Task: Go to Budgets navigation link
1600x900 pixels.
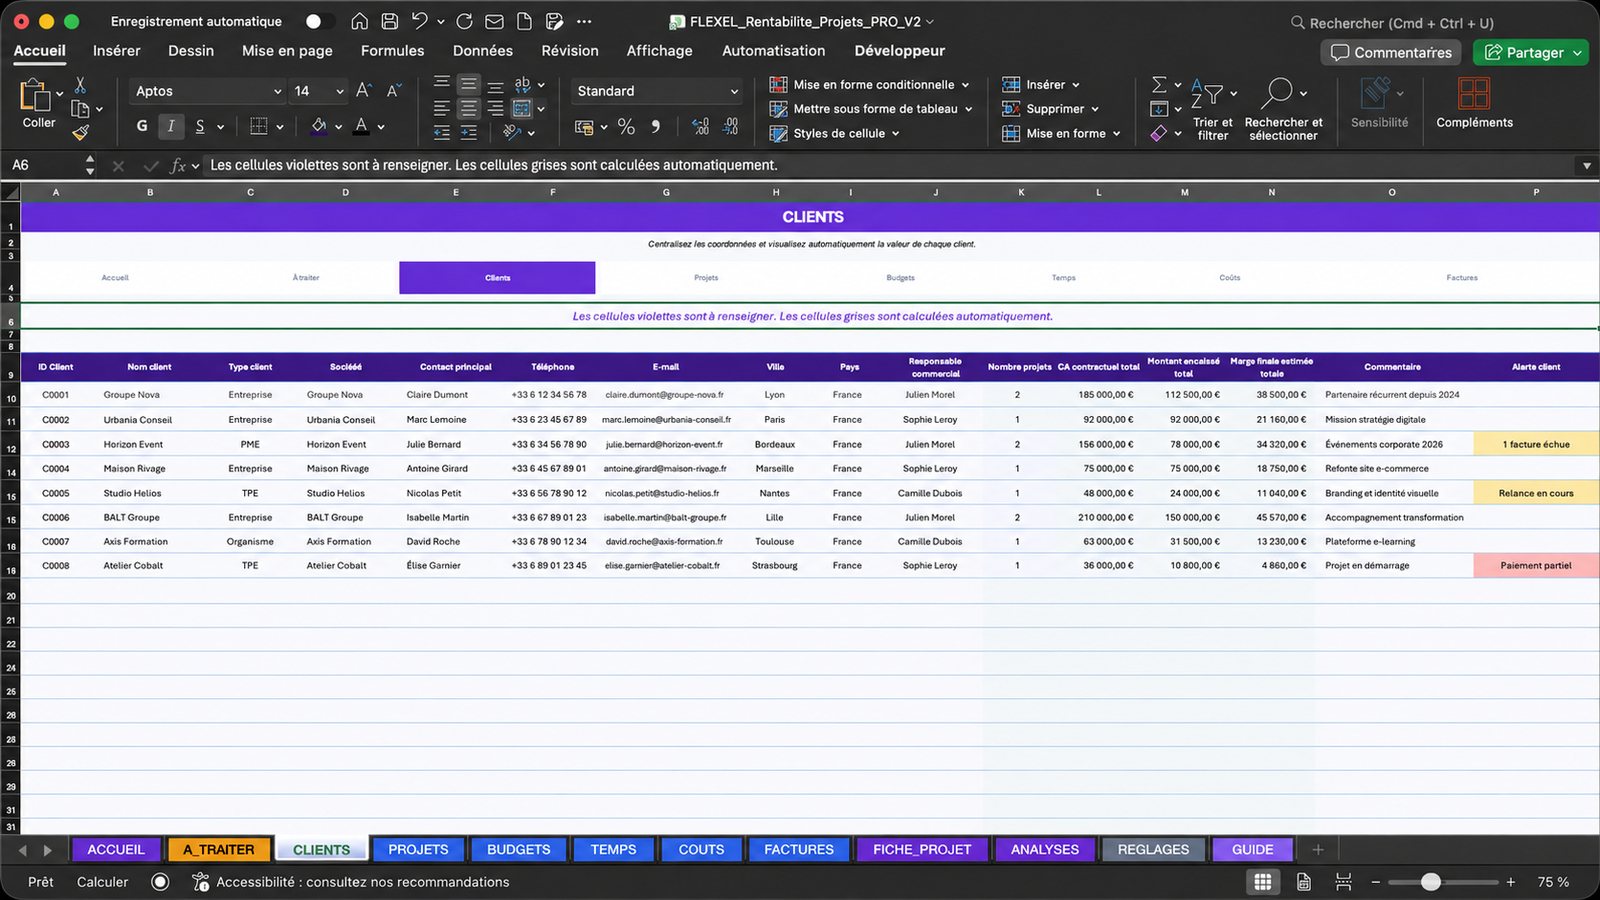Action: (x=900, y=278)
